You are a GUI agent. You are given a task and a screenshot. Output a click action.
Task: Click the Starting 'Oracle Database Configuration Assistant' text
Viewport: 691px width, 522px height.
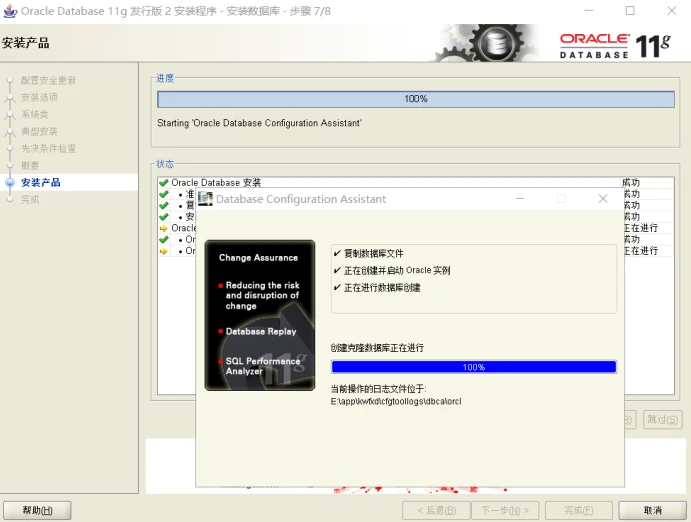click(x=259, y=123)
